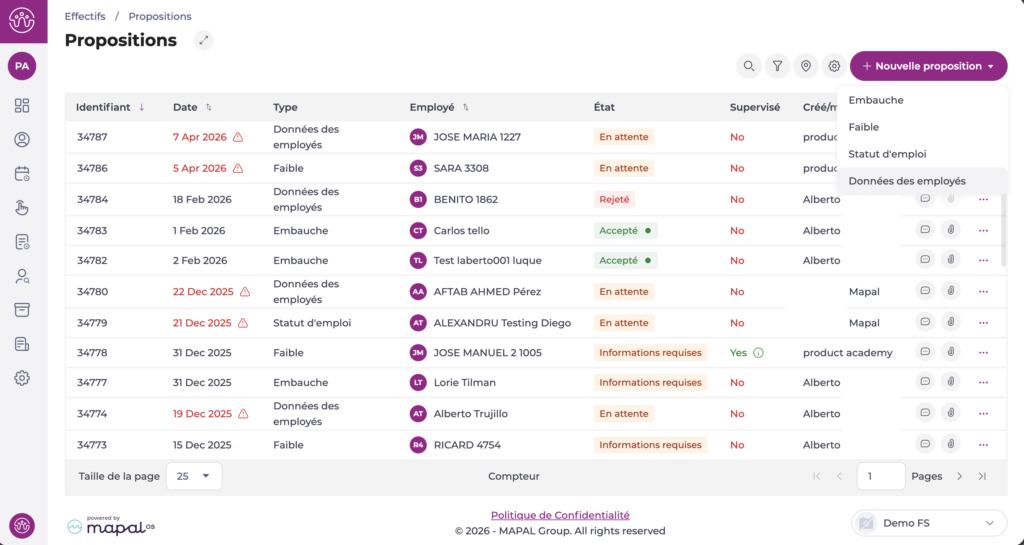Go to next page arrow in pagination
Viewport: 1024px width, 545px height.
coord(960,476)
